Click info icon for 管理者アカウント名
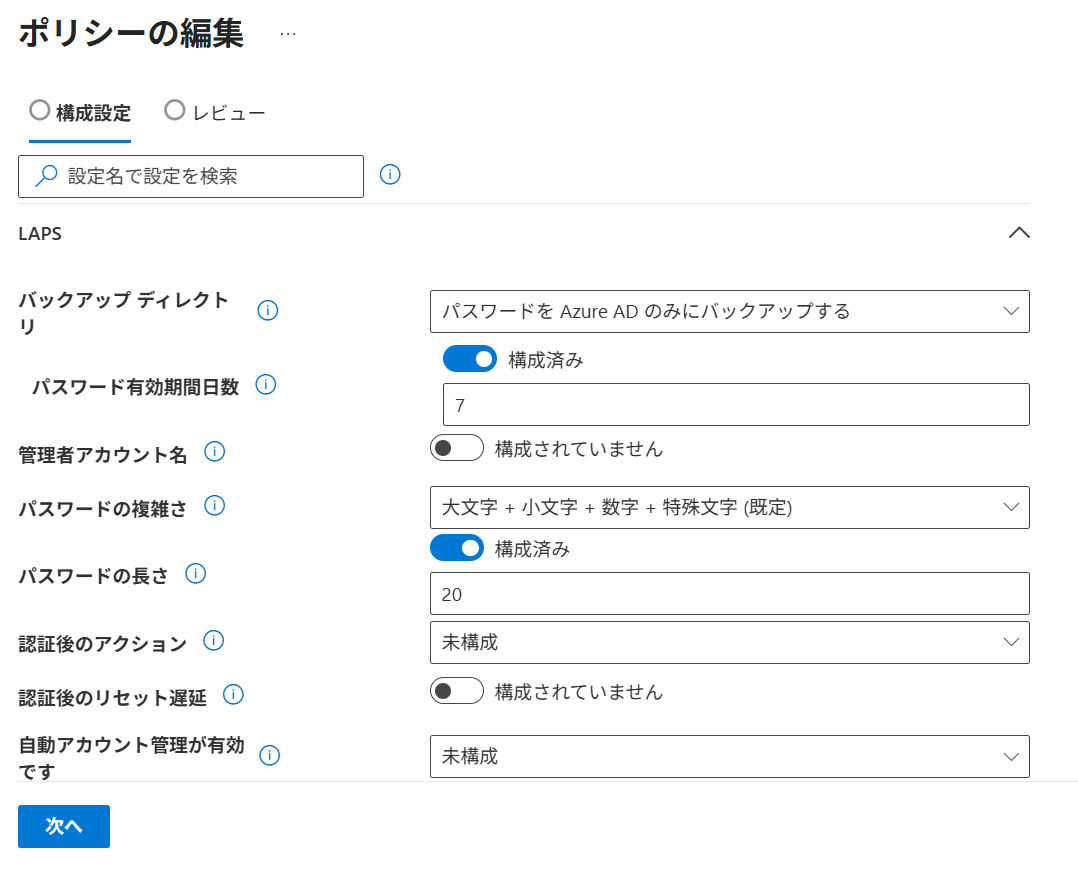This screenshot has width=1078, height=870. coord(214,452)
